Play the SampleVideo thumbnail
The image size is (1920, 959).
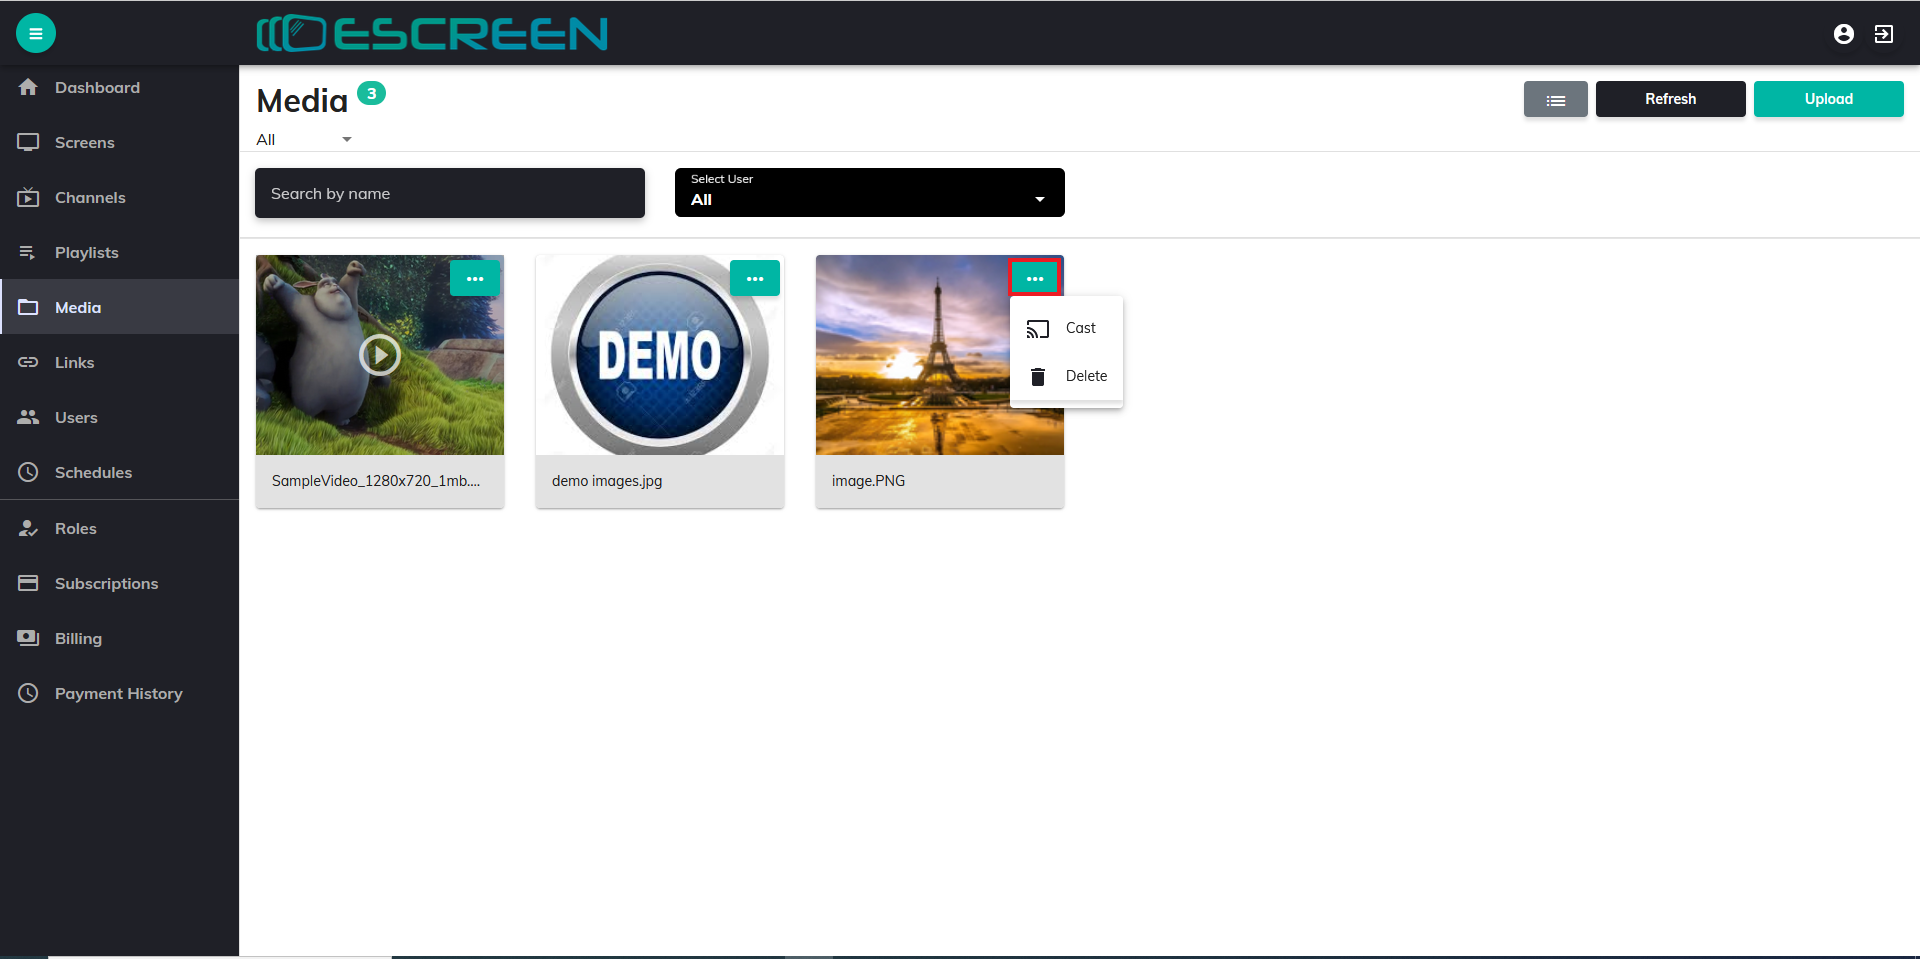(x=380, y=355)
